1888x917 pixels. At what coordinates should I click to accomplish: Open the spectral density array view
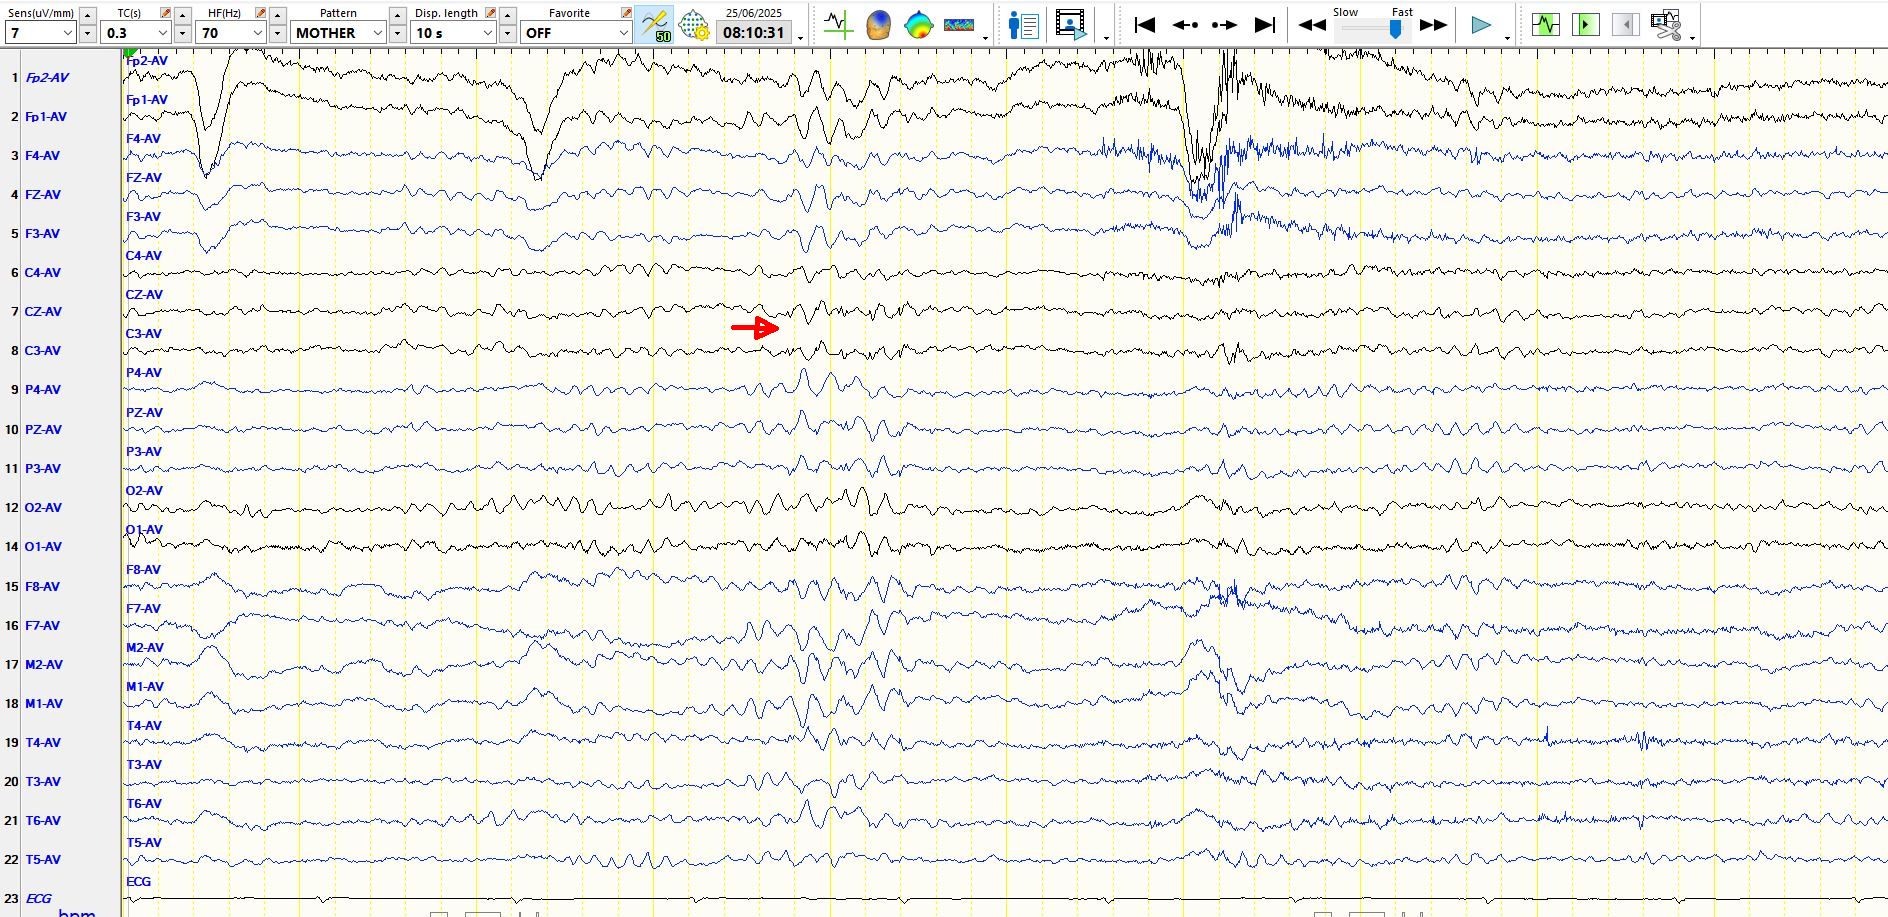[x=959, y=25]
